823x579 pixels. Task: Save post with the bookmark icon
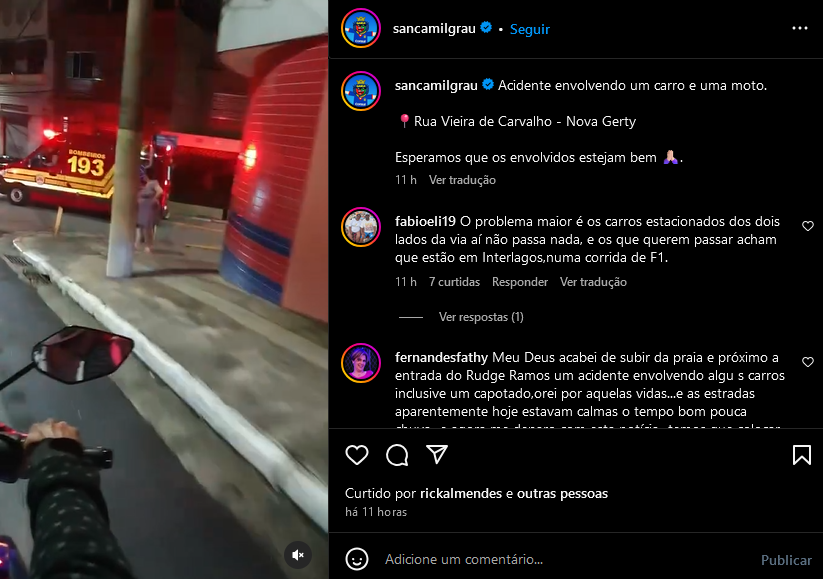click(x=801, y=455)
